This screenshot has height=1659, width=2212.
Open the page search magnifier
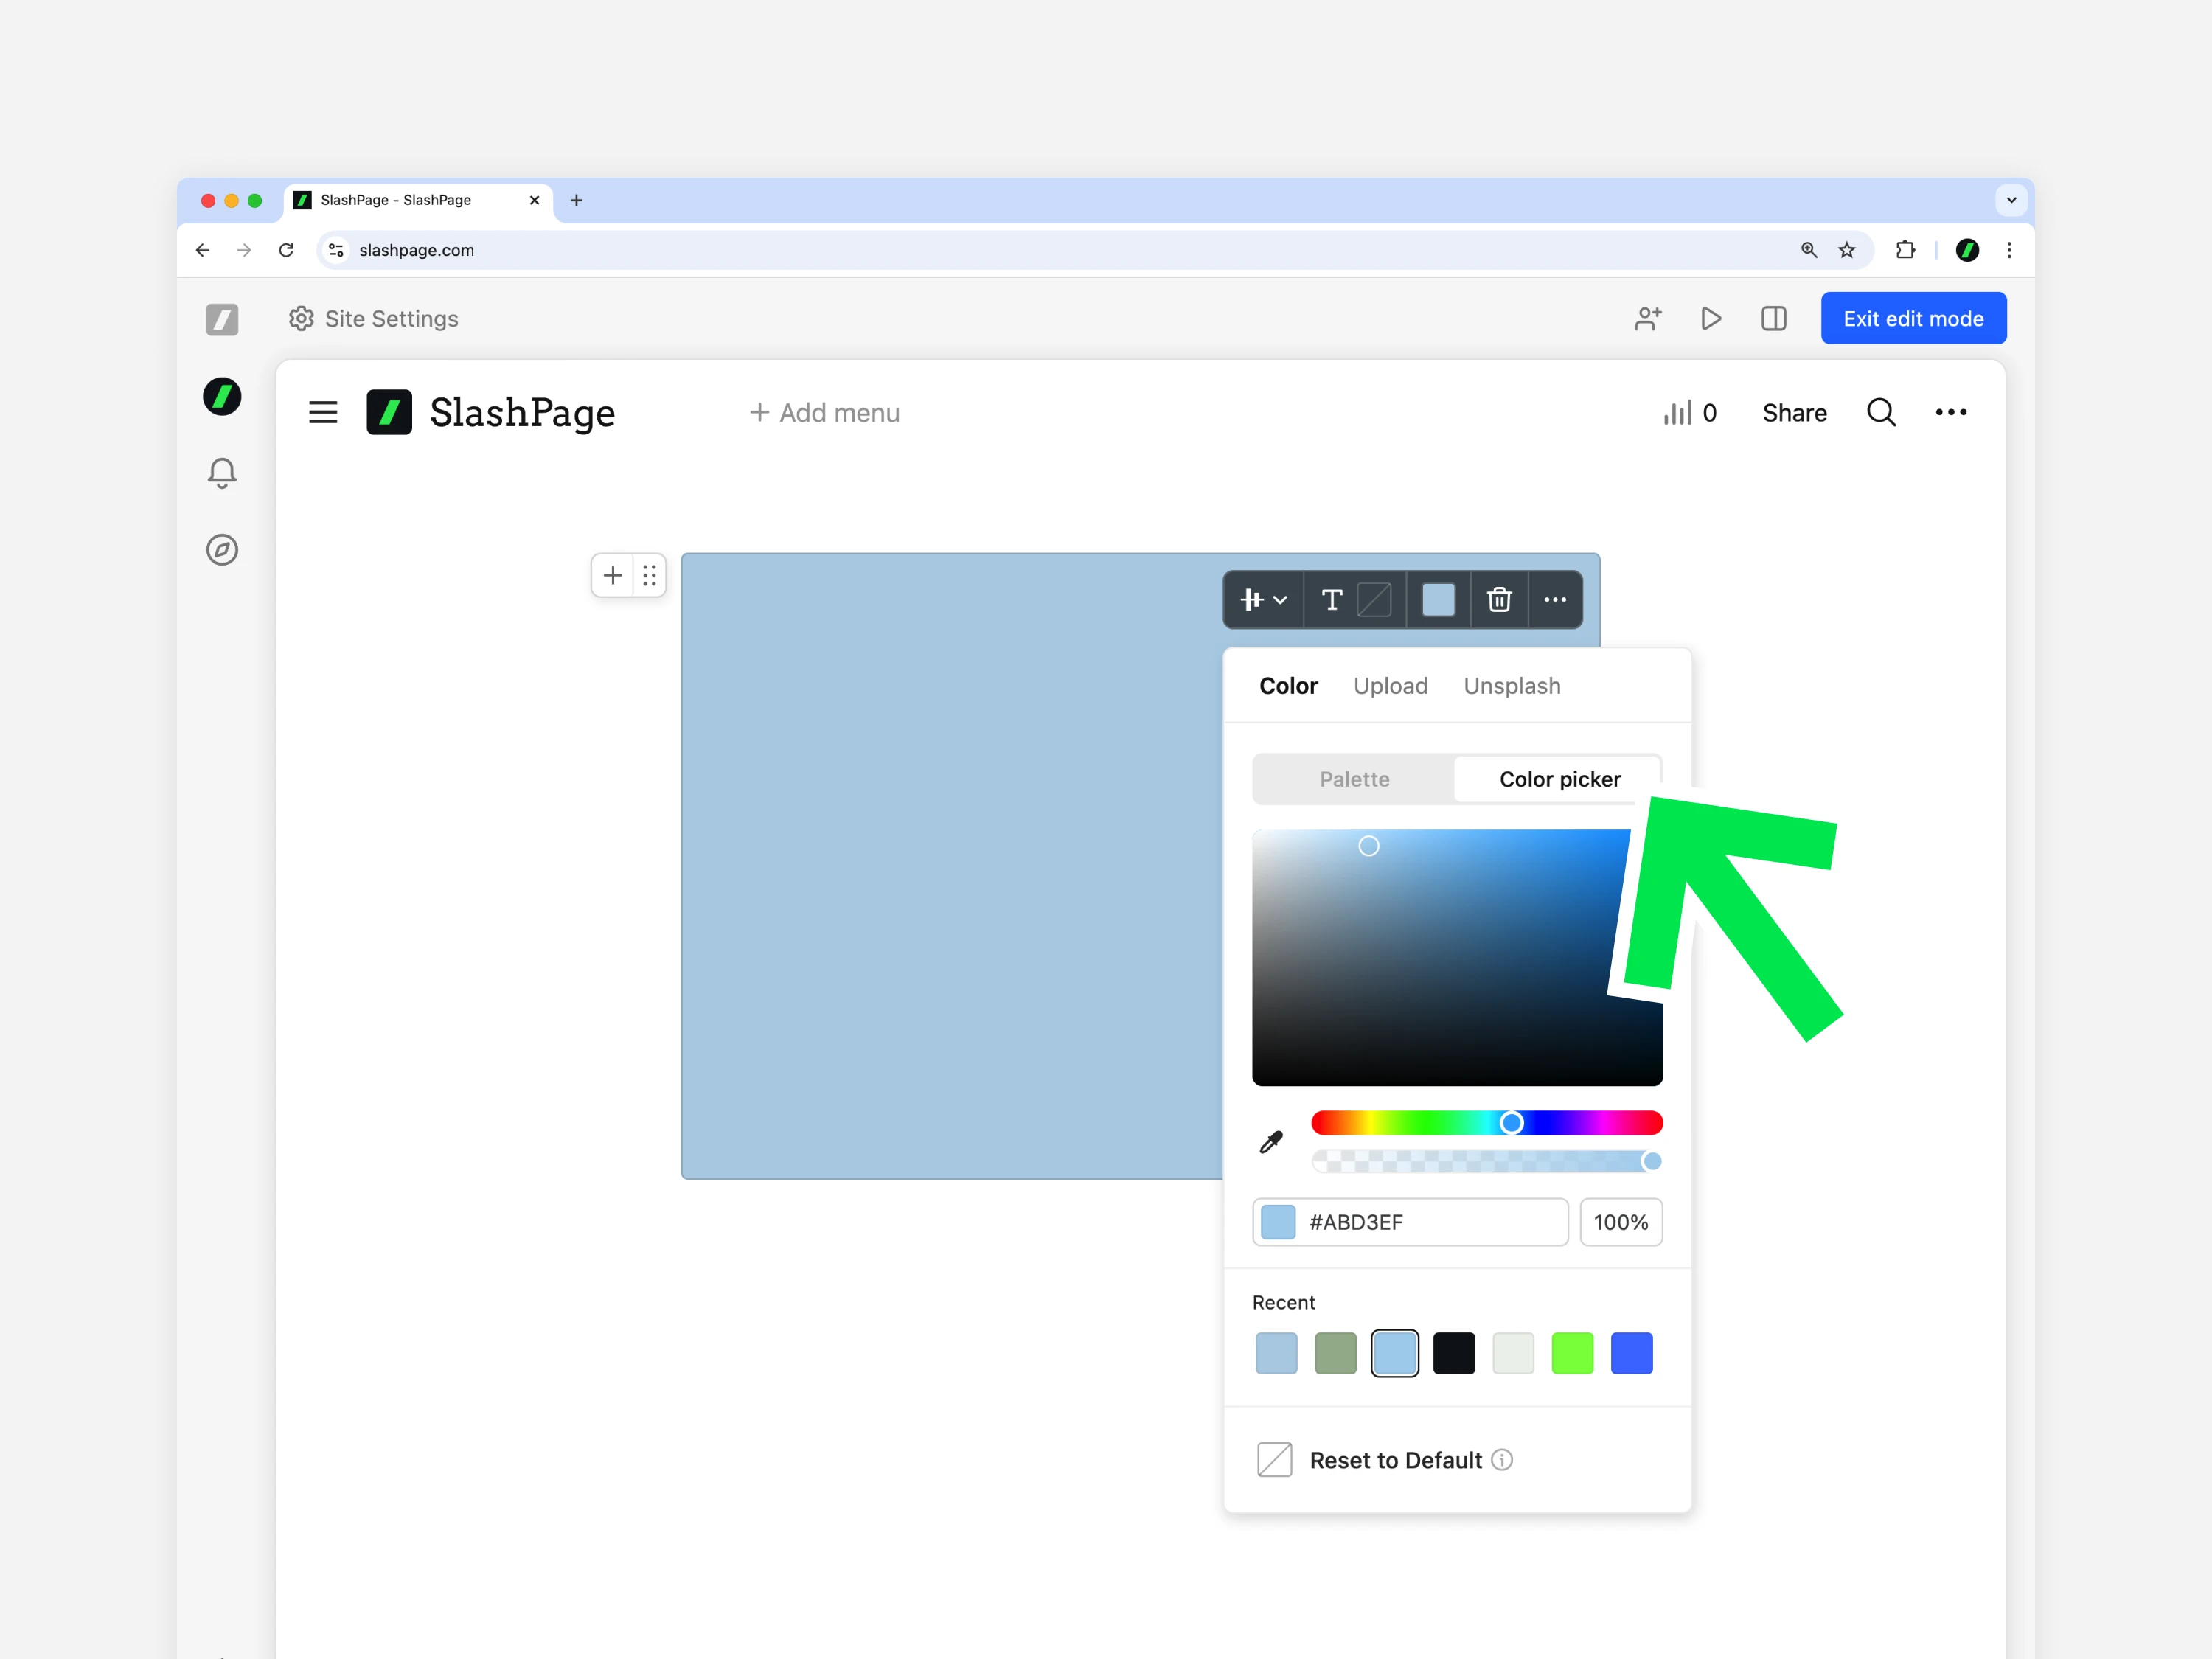pyautogui.click(x=1881, y=412)
